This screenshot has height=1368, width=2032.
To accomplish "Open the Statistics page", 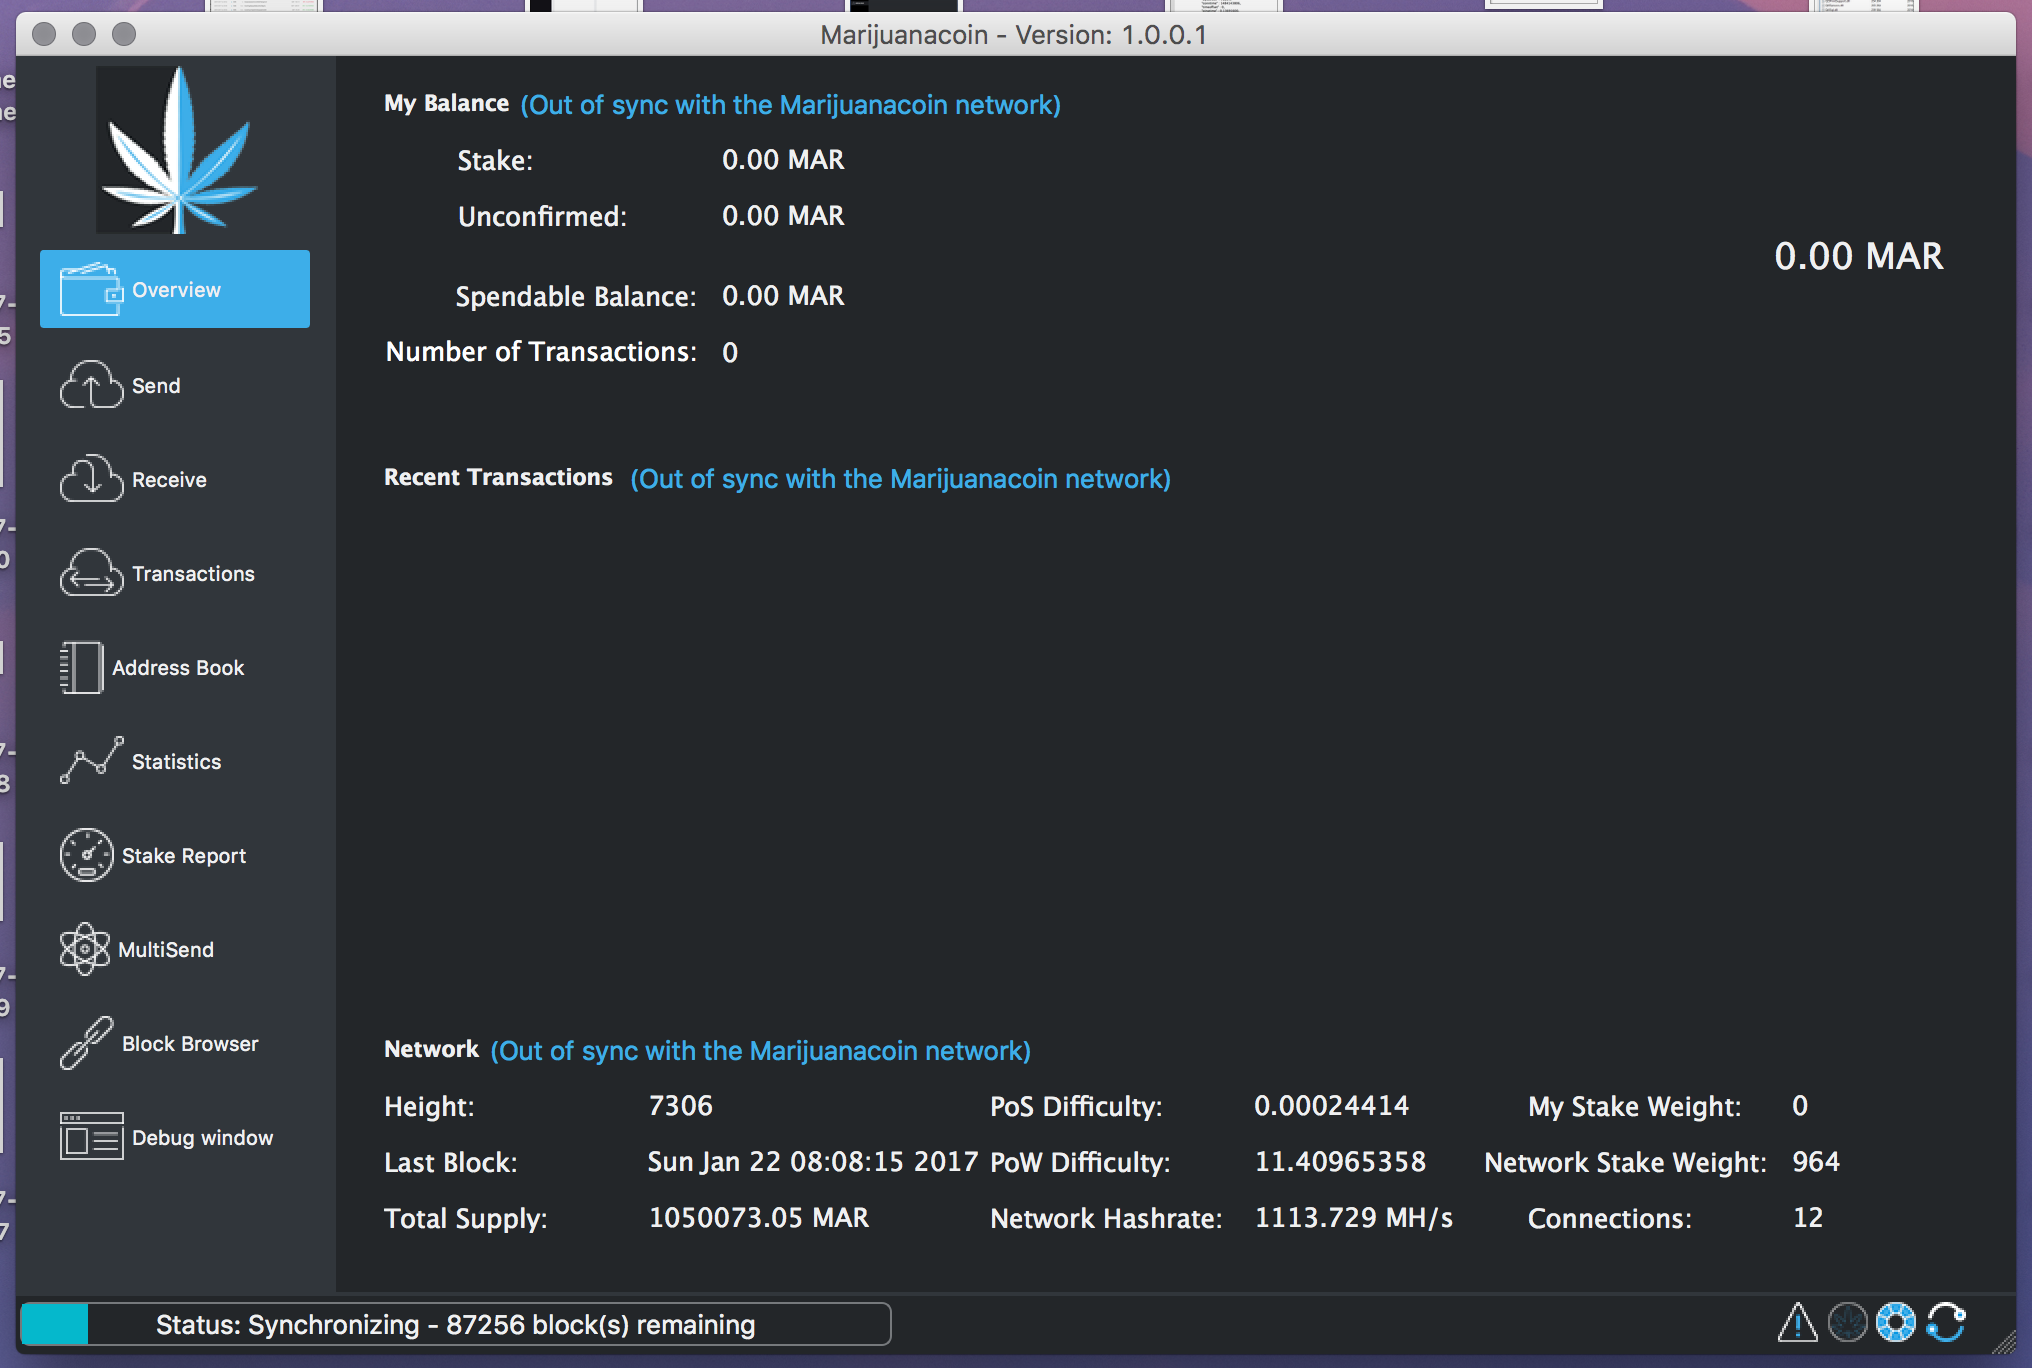I will (176, 762).
